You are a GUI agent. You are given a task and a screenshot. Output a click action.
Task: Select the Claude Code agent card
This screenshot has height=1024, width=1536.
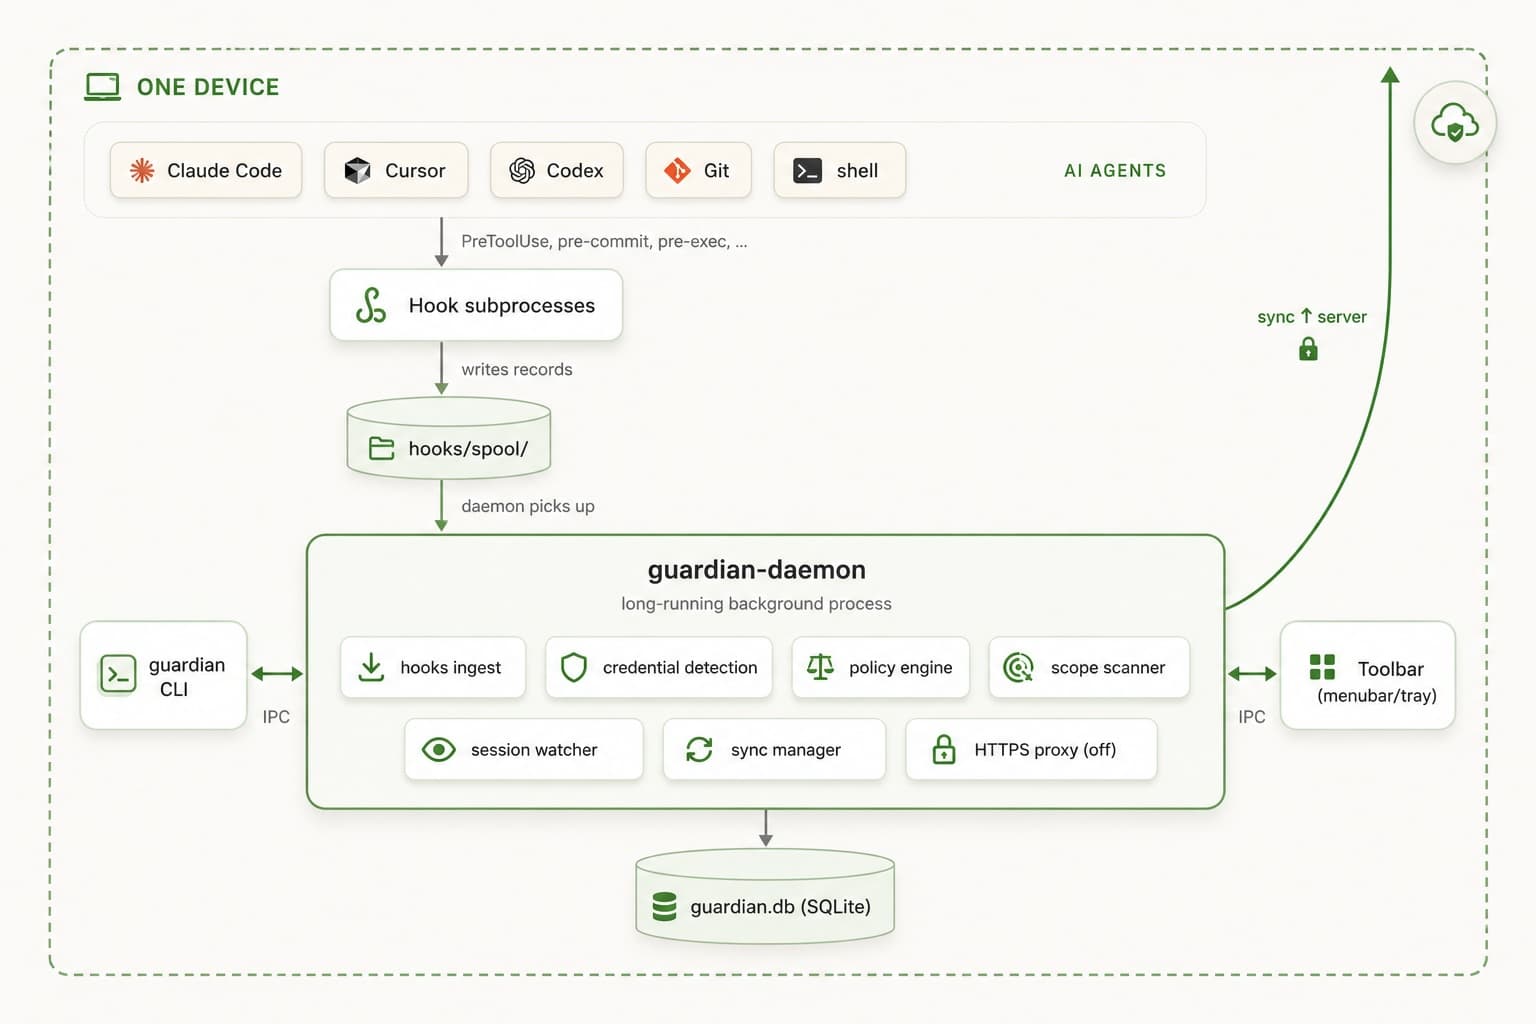206,170
